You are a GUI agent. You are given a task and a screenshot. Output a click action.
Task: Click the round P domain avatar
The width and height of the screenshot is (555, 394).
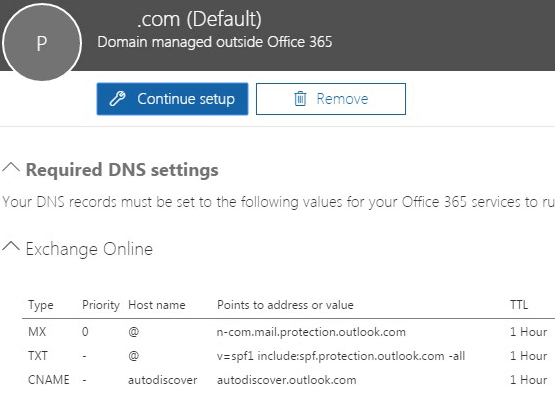42,42
